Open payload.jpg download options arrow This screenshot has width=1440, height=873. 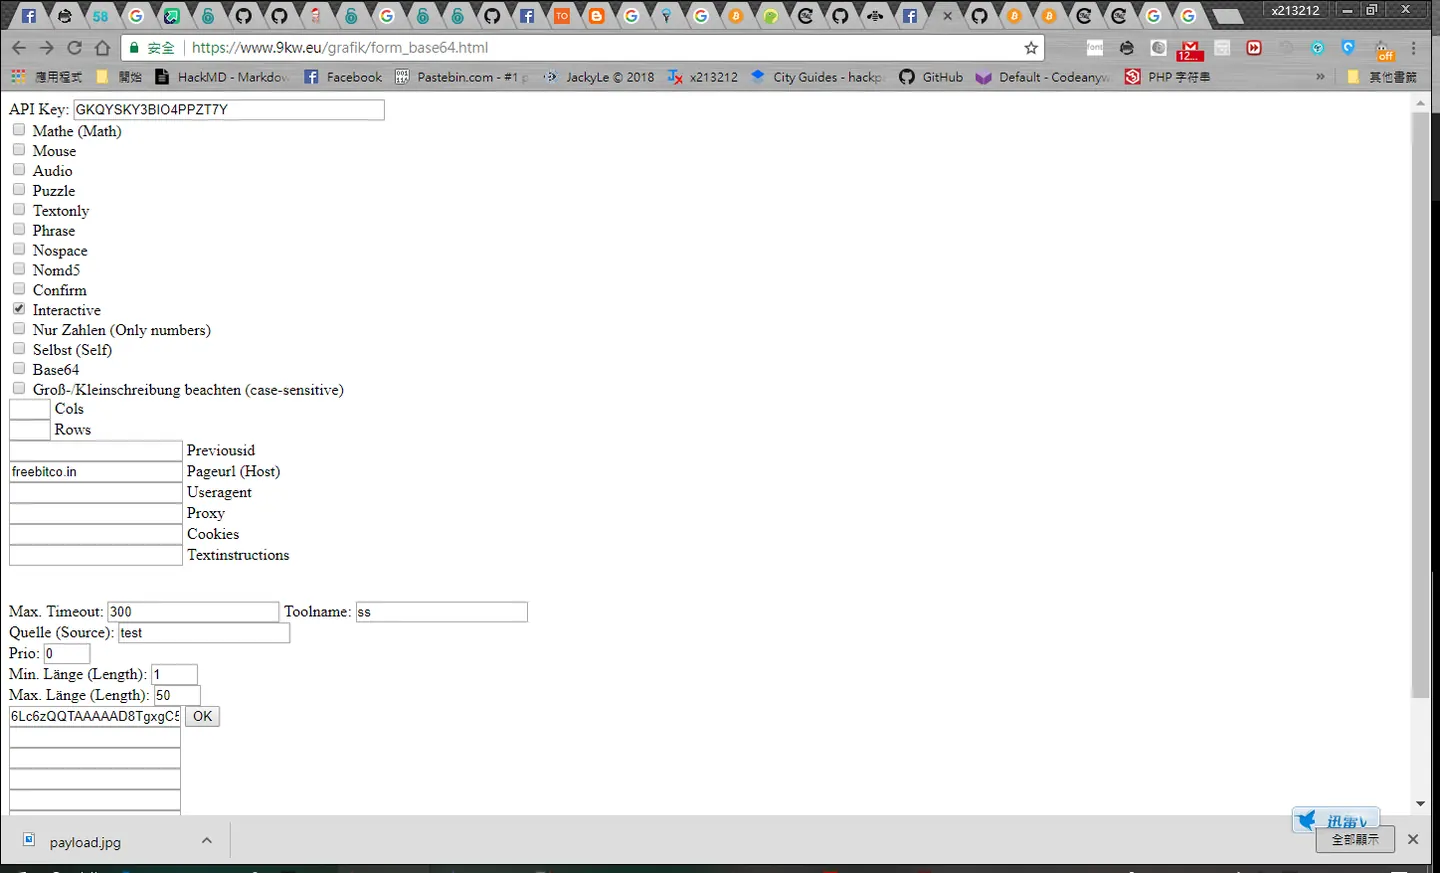(x=207, y=841)
